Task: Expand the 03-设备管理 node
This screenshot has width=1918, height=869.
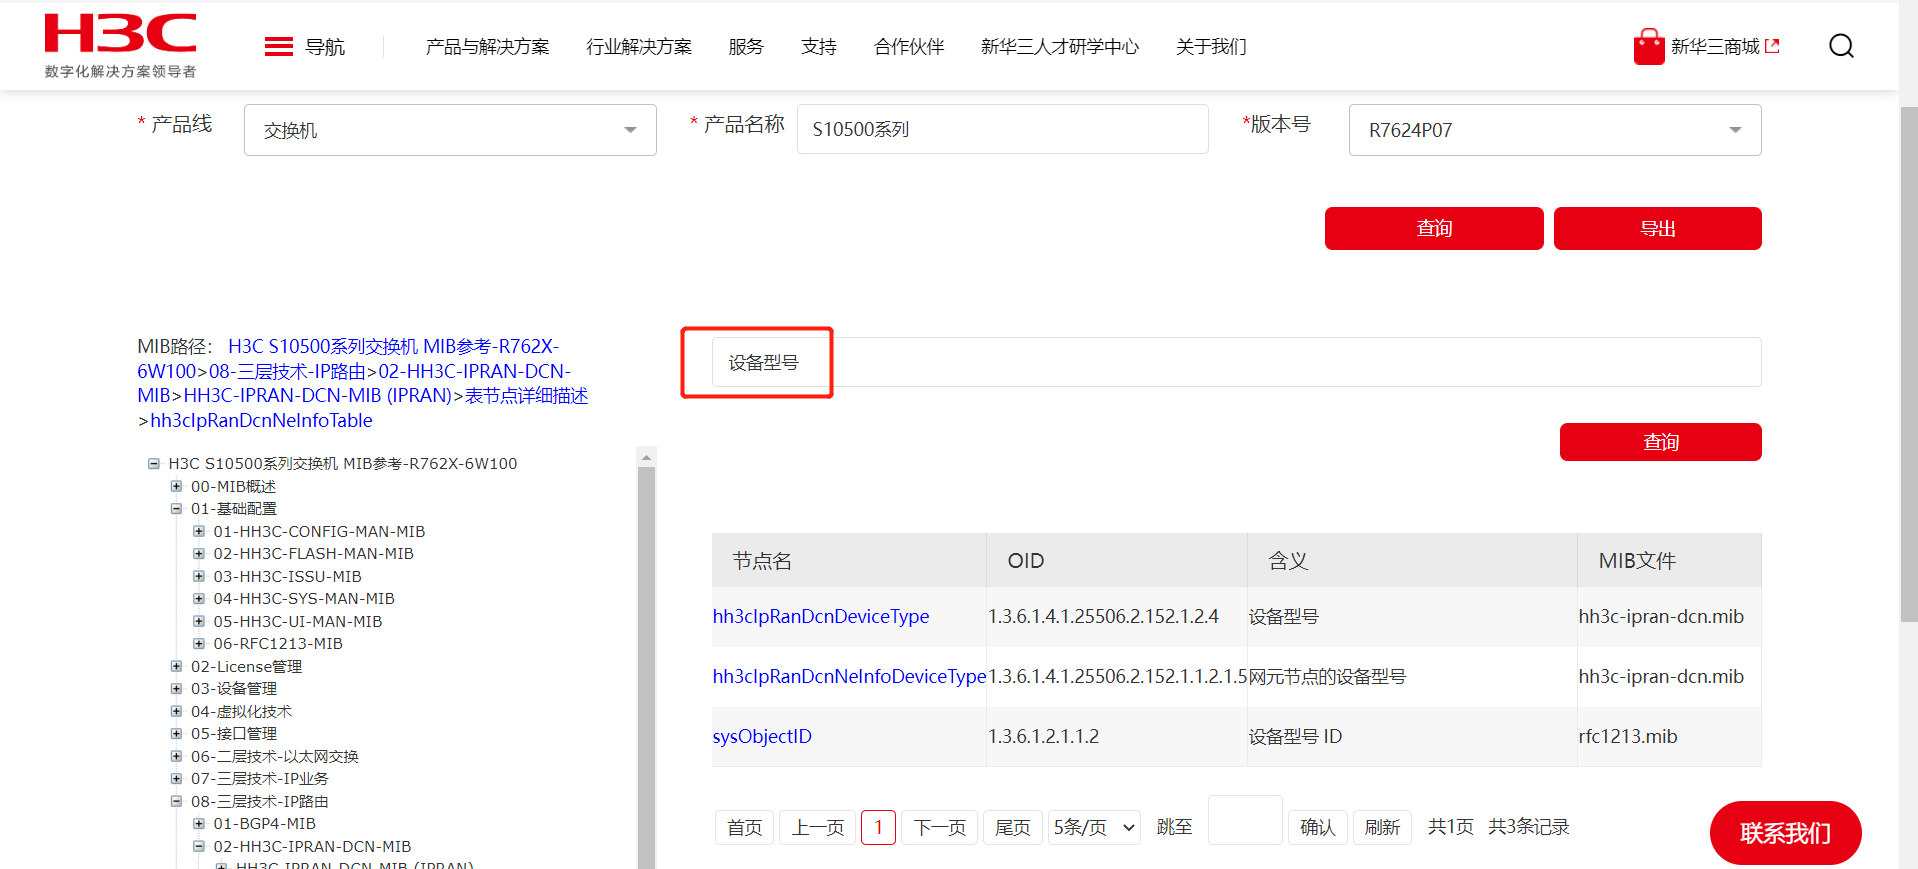Action: point(176,688)
